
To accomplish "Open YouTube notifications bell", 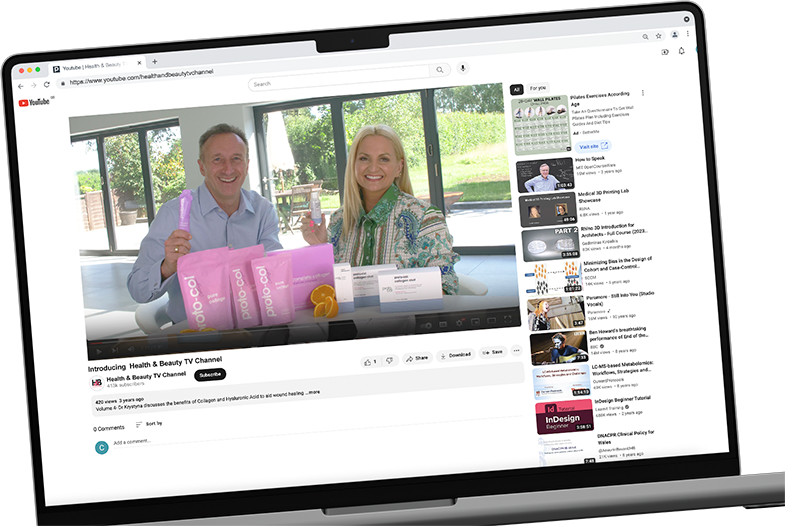I will pyautogui.click(x=681, y=51).
